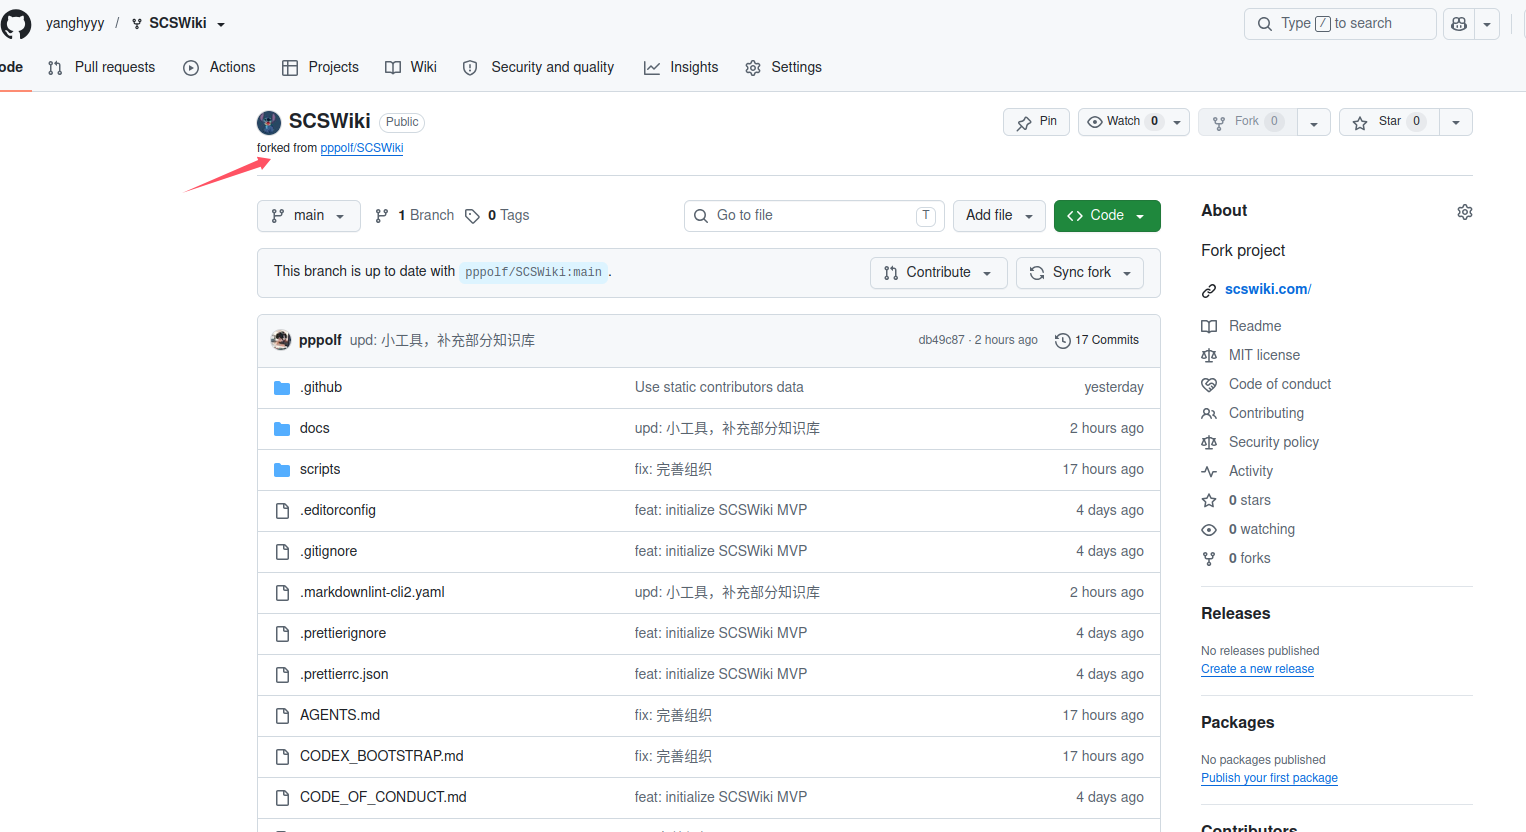Click the scale icon beside Security policy
The height and width of the screenshot is (832, 1526).
[x=1209, y=442]
